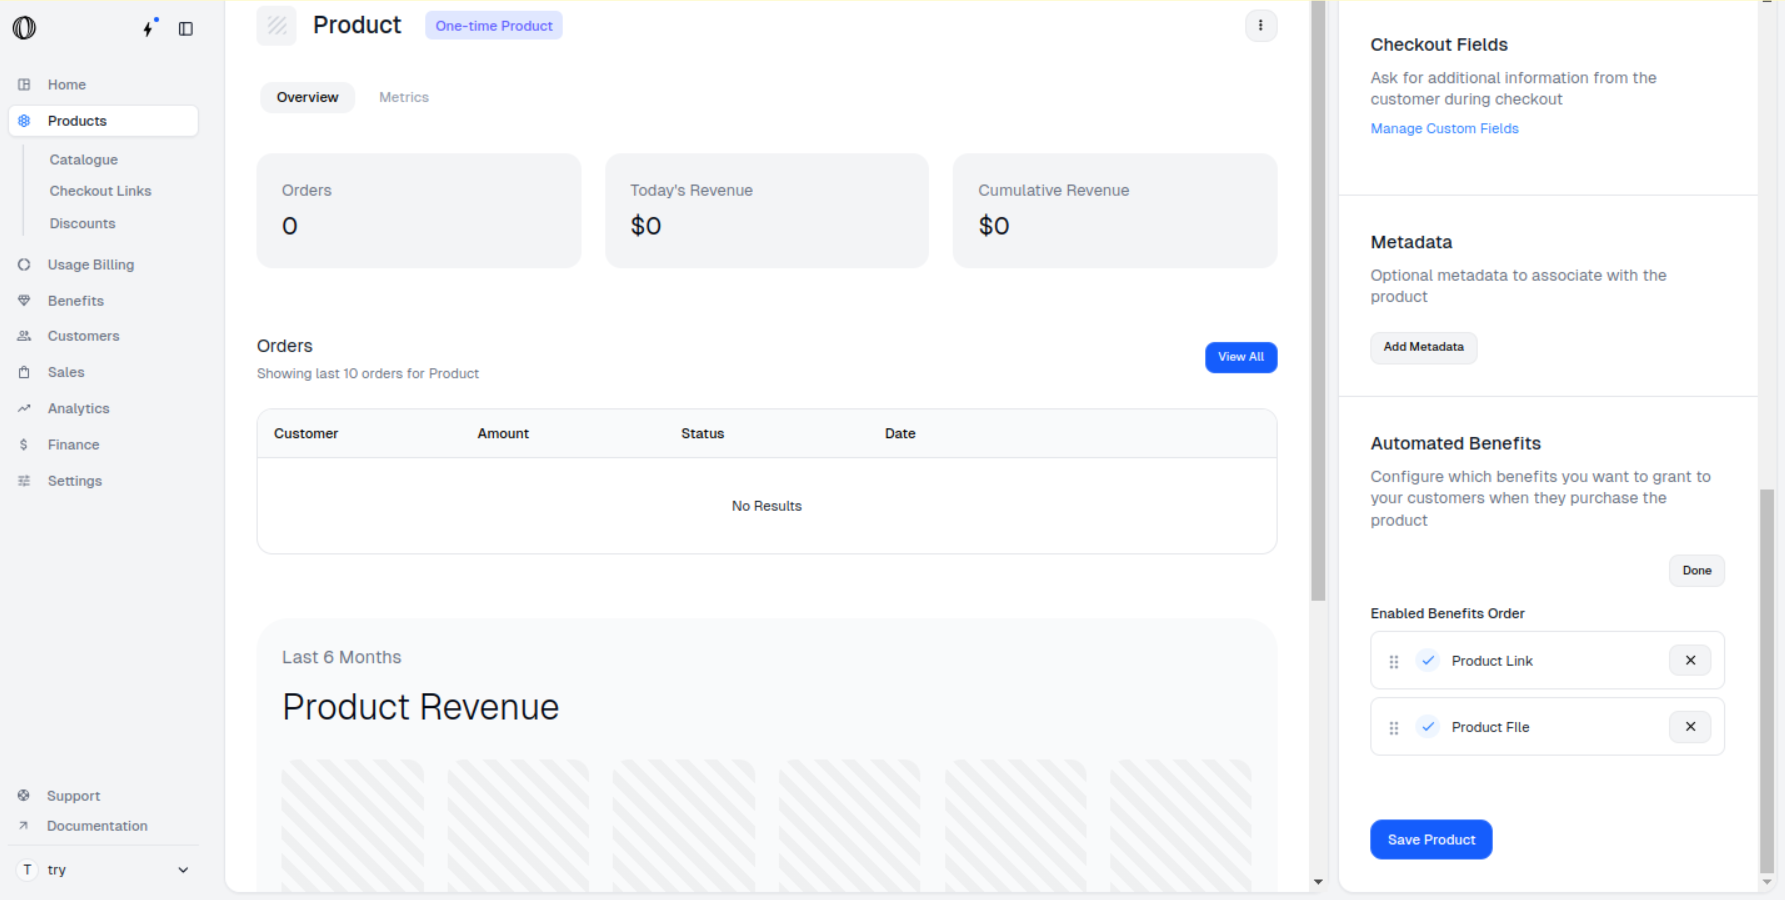Click the Save Product button
Image resolution: width=1785 pixels, height=900 pixels.
(x=1430, y=840)
